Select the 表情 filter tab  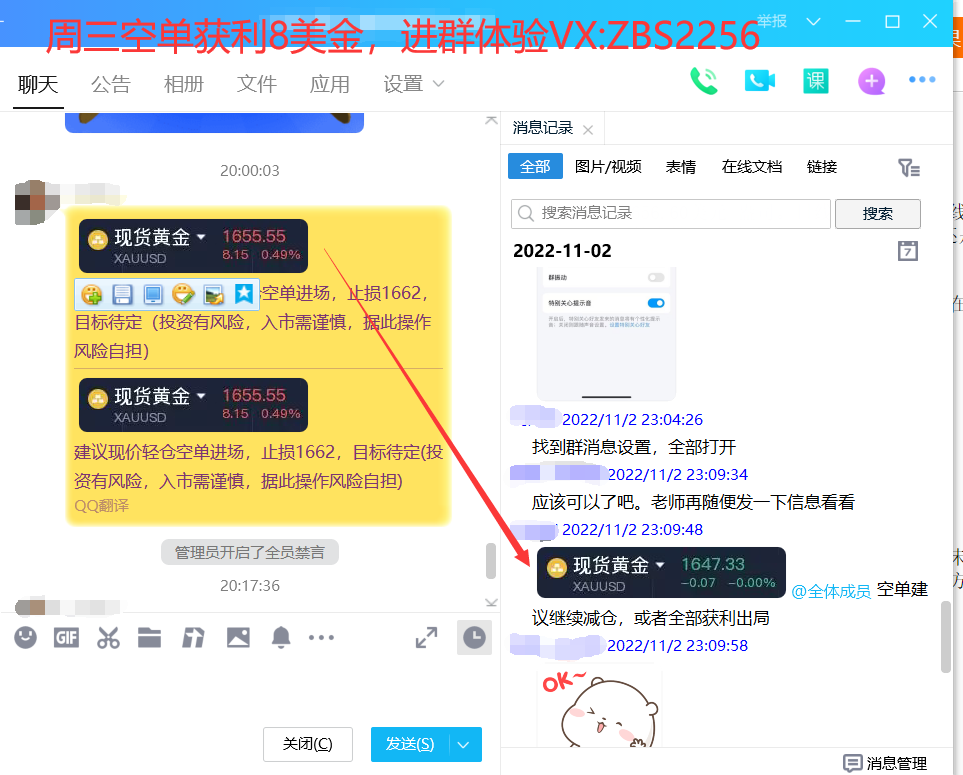coord(680,166)
